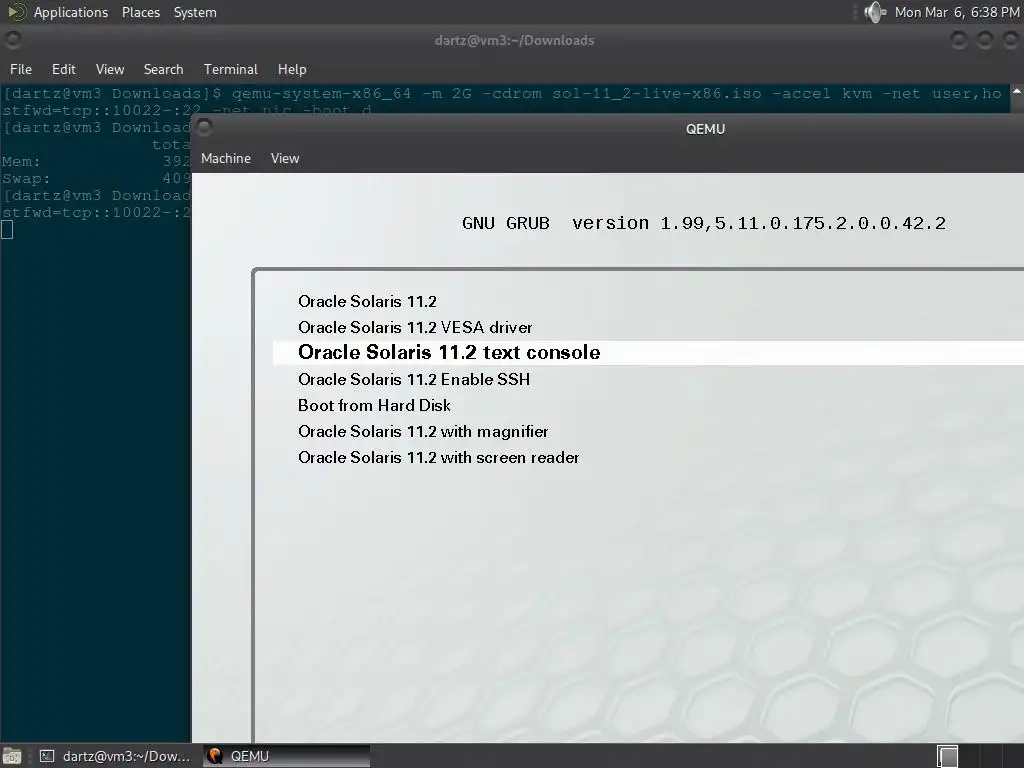1024x768 pixels.
Task: Open the terminal Help menu
Action: 292,69
